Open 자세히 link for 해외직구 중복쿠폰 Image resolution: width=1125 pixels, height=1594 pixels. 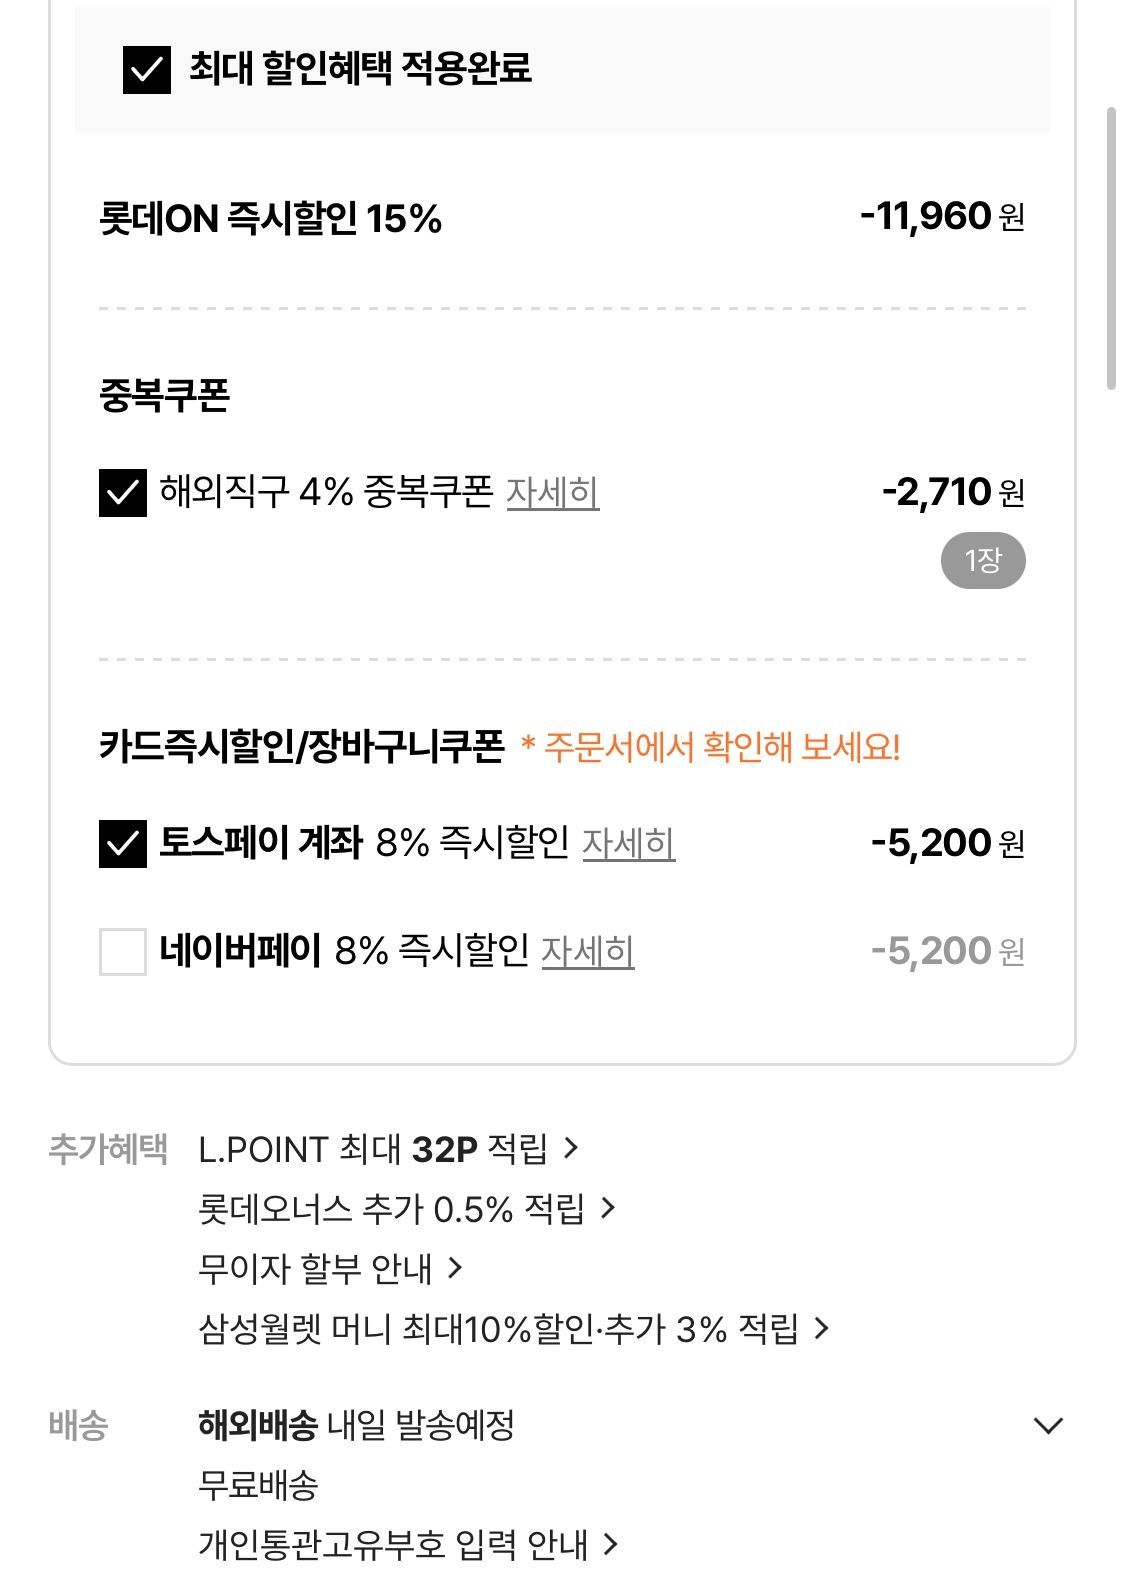(552, 493)
